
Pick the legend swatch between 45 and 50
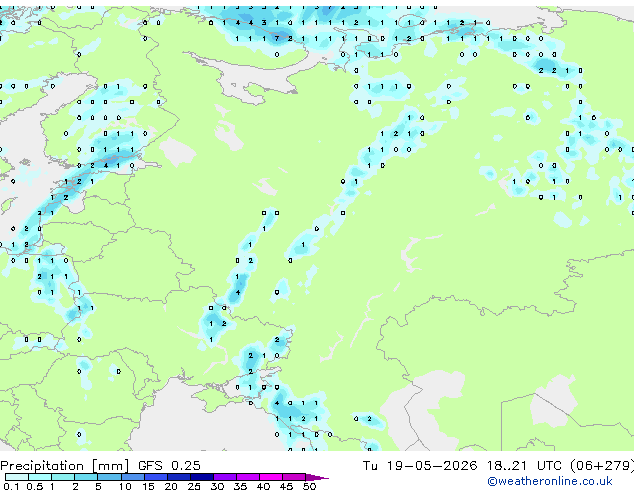coord(294,477)
